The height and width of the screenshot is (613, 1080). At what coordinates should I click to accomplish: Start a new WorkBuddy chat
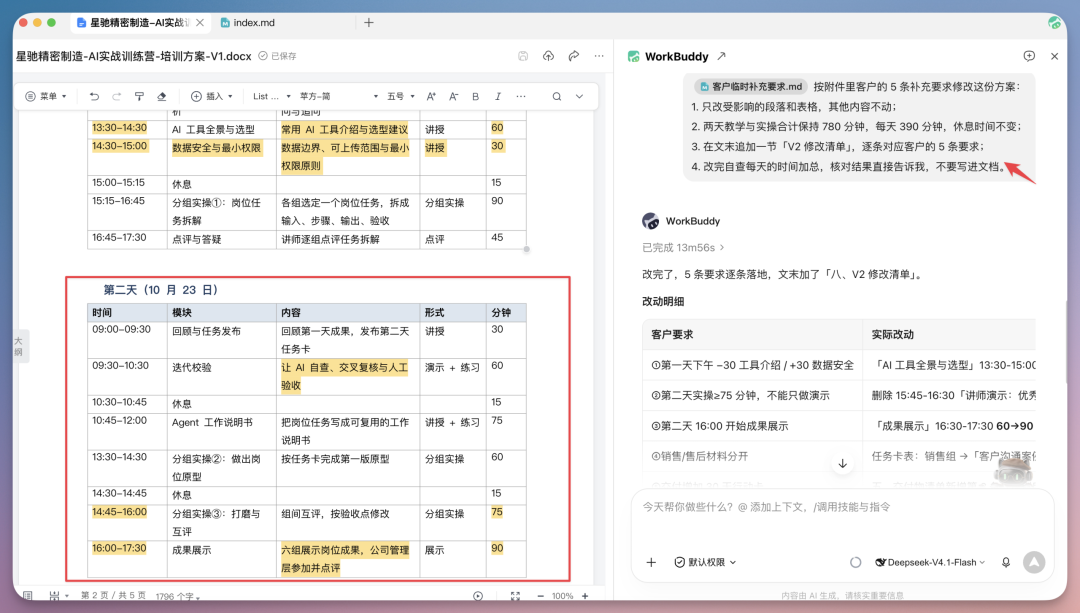[1029, 56]
